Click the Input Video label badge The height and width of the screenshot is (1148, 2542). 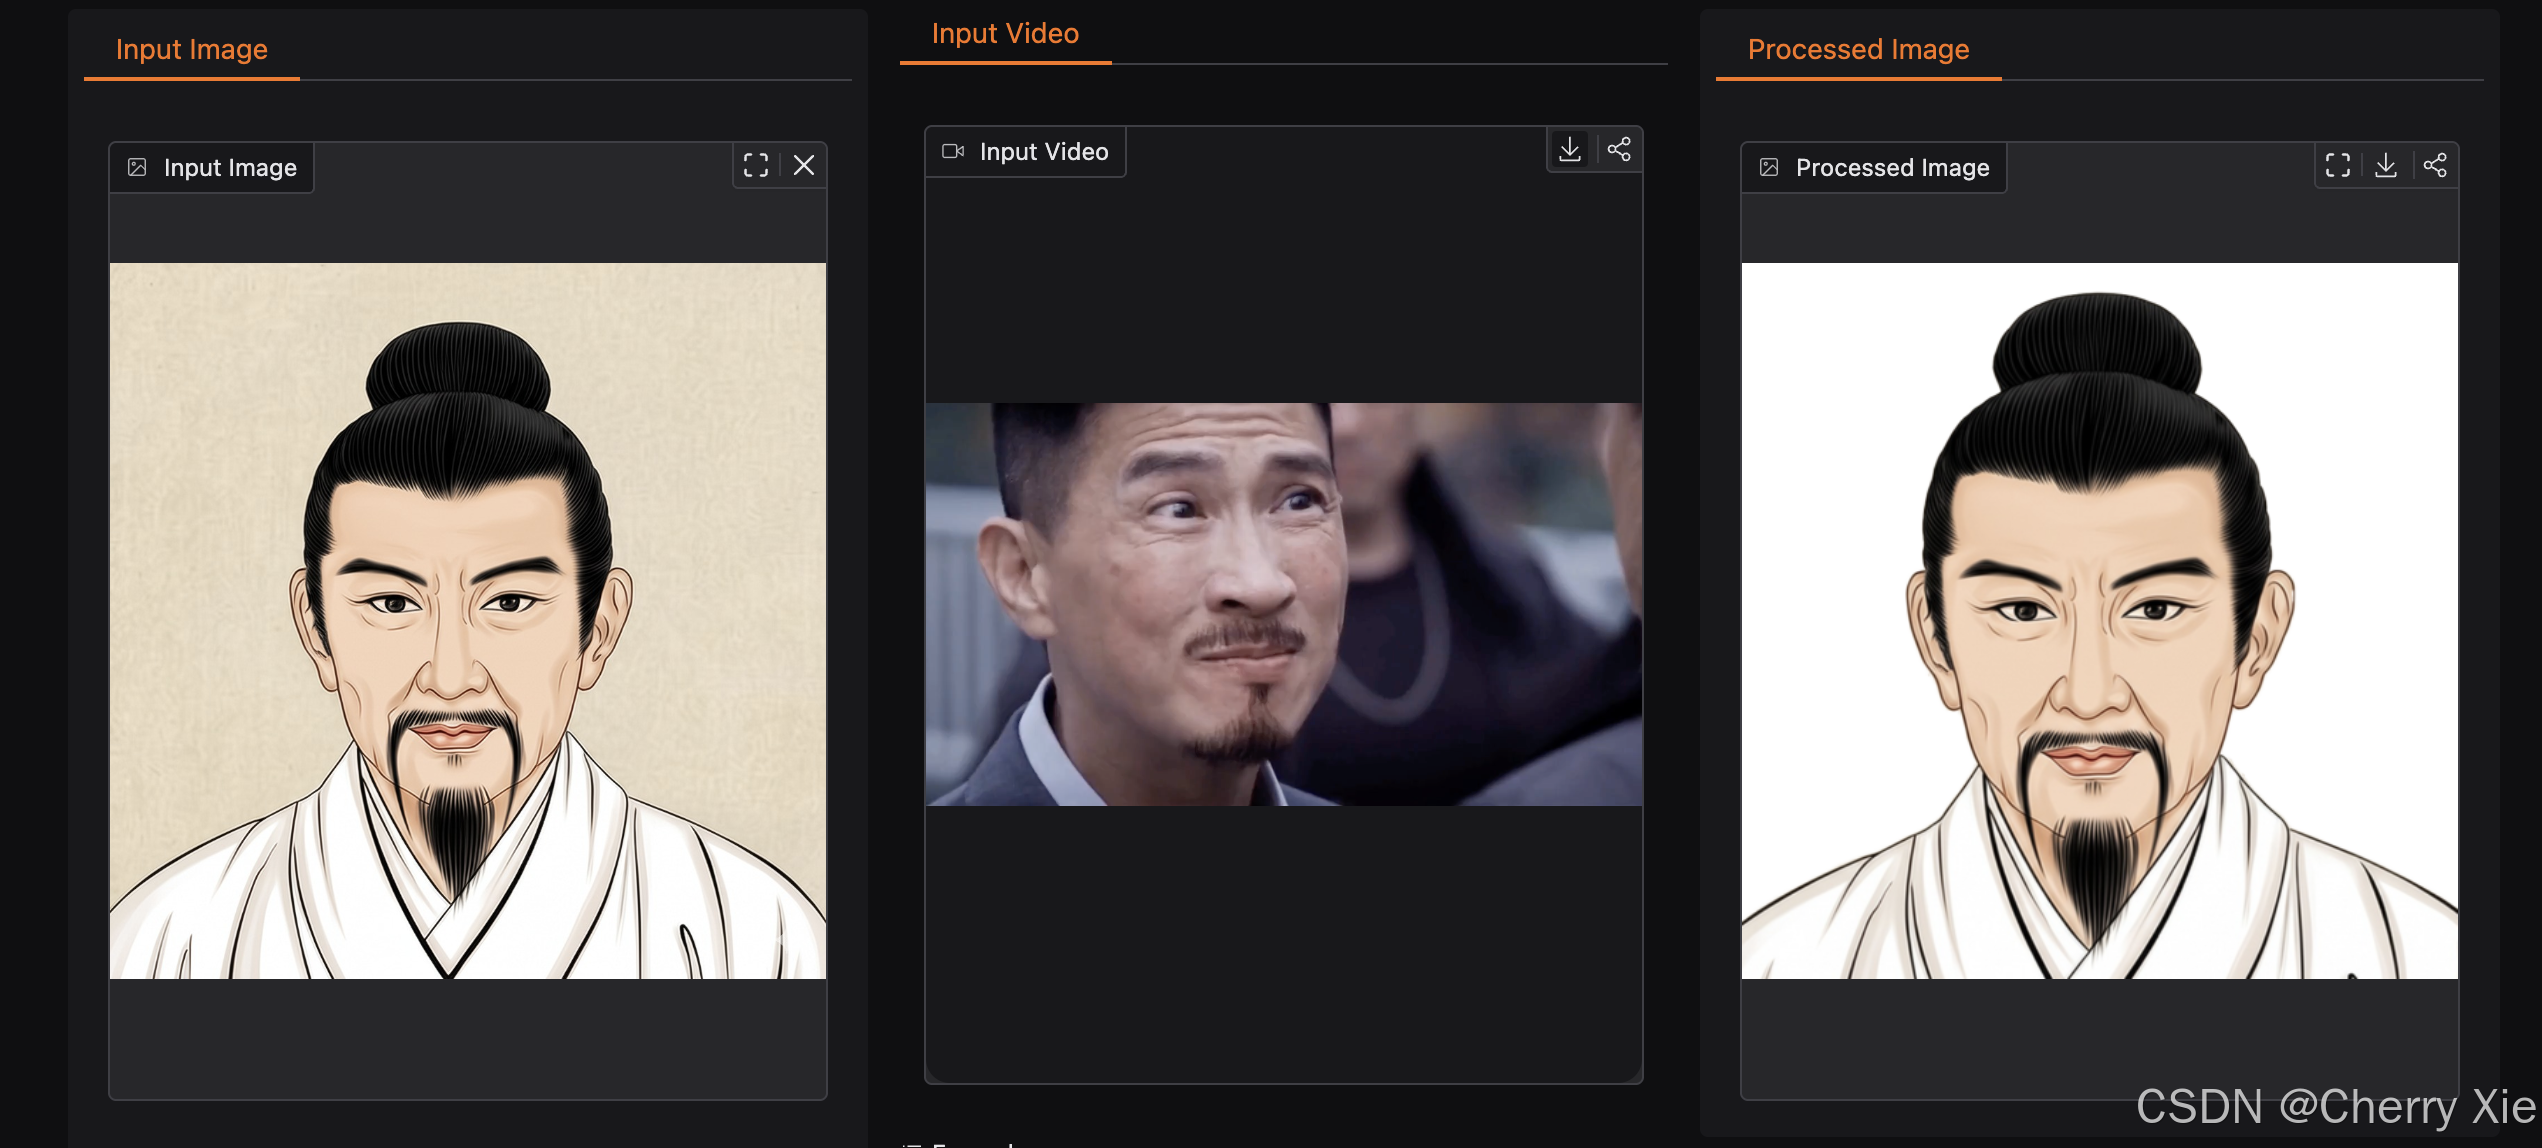click(1044, 152)
